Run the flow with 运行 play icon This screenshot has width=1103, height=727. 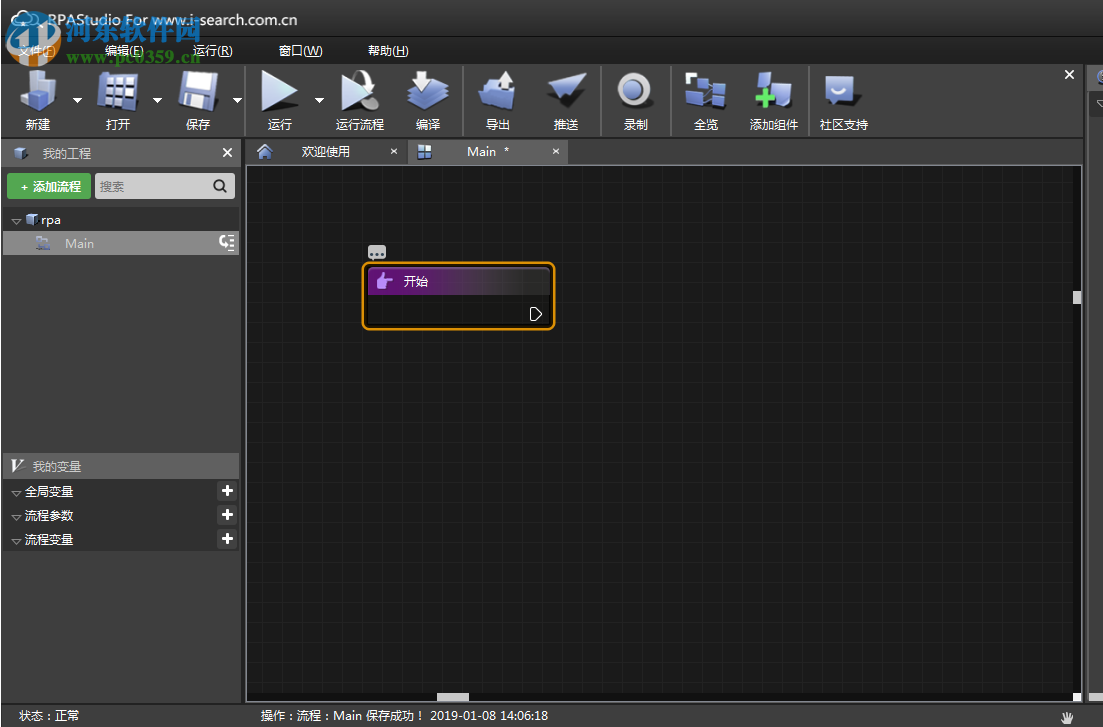point(280,93)
